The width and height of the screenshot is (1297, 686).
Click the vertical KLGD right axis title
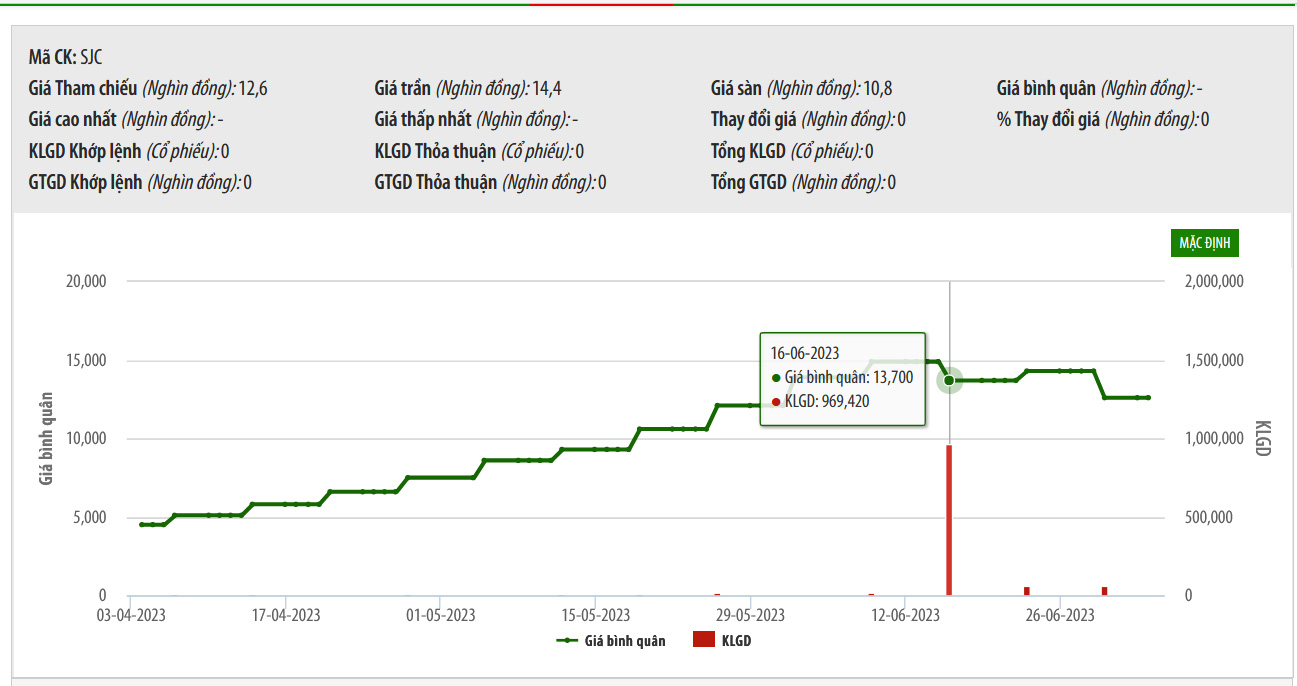tap(1261, 438)
